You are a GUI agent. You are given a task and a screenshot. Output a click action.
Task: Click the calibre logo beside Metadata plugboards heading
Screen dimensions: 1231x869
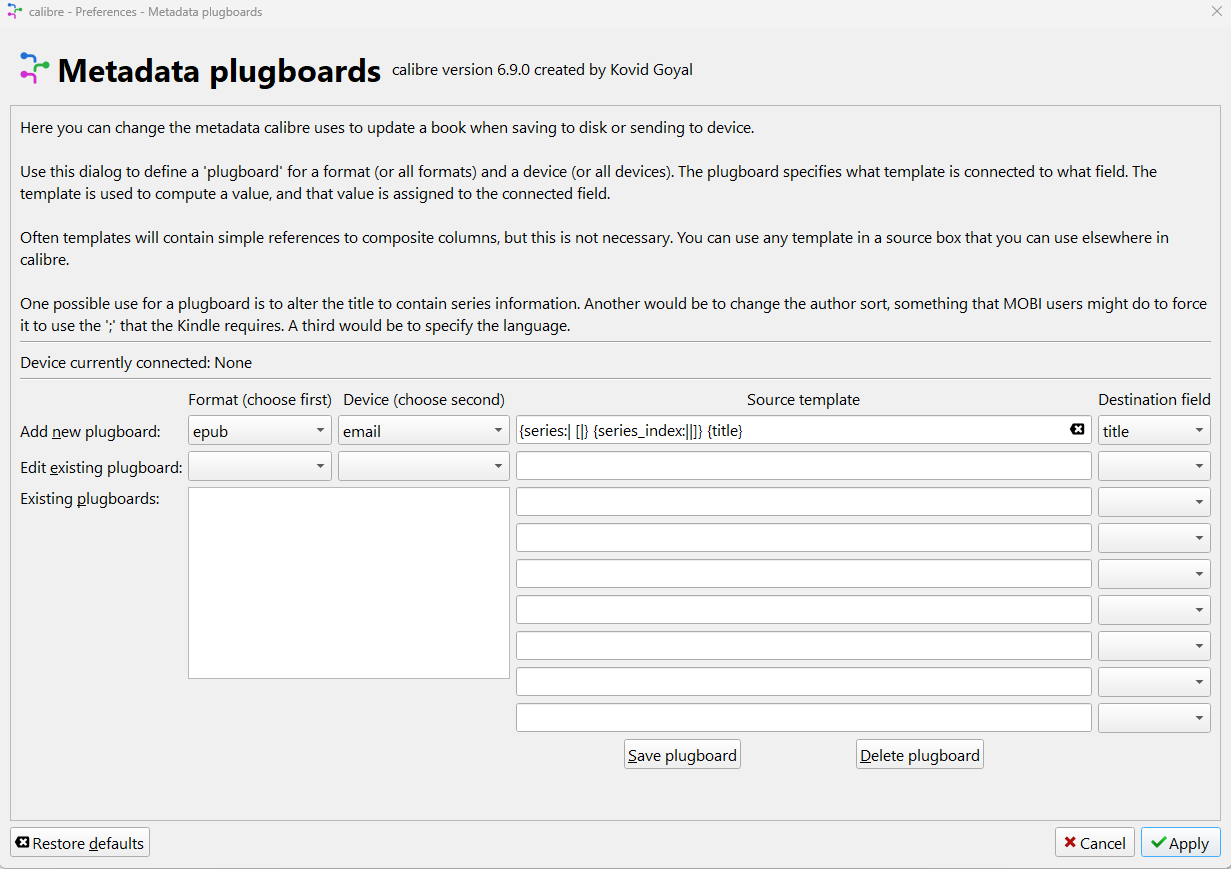click(x=34, y=68)
